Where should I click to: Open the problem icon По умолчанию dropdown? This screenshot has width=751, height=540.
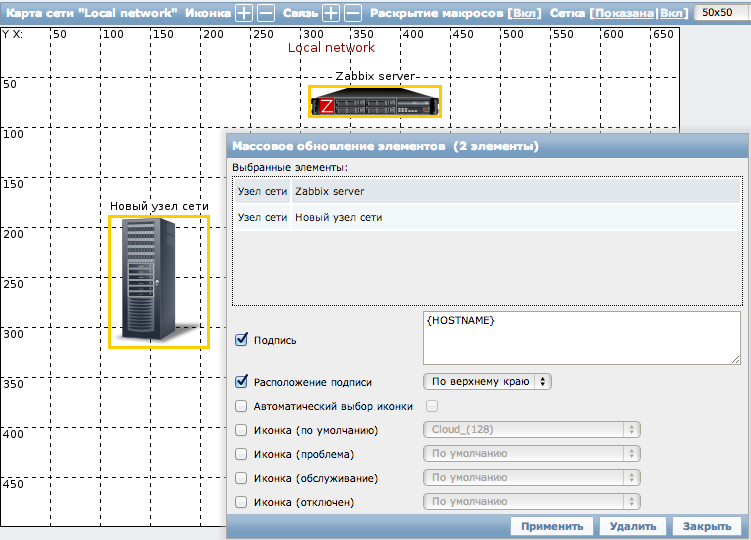[x=532, y=453]
